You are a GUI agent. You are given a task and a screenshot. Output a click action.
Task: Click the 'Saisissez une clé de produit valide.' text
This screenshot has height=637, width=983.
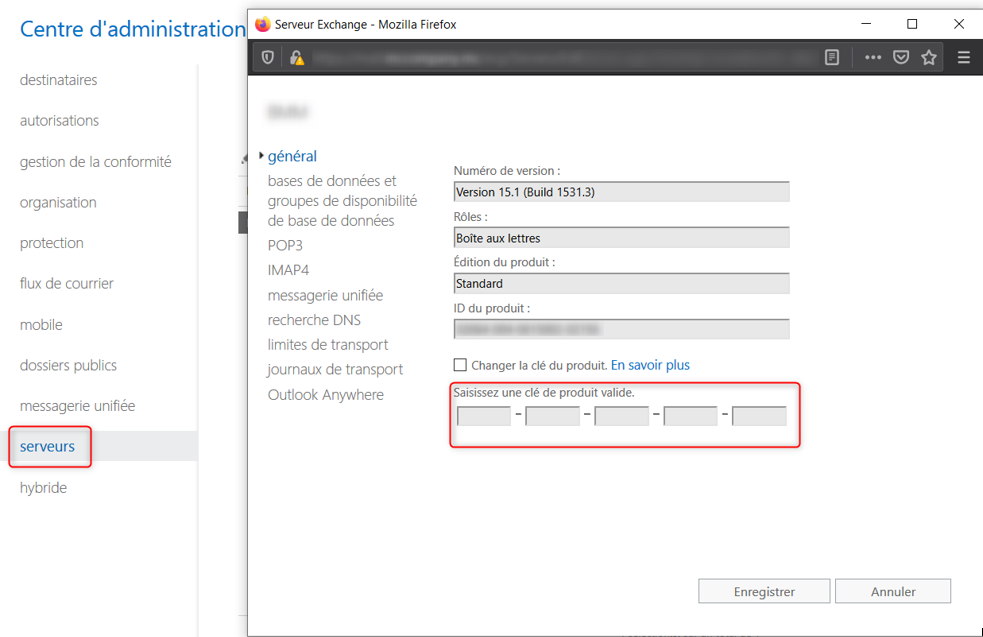[x=544, y=392]
